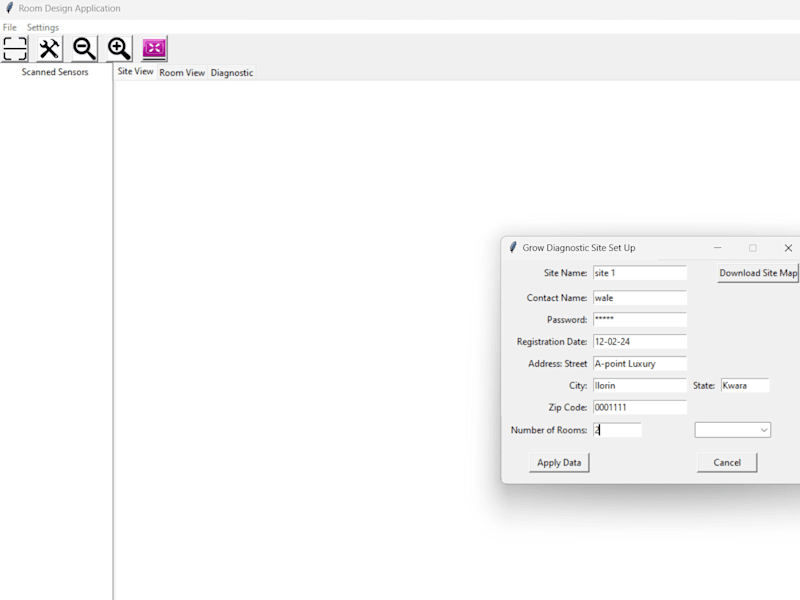The height and width of the screenshot is (600, 800).
Task: Click the Number of Rooms input field
Action: (x=617, y=430)
